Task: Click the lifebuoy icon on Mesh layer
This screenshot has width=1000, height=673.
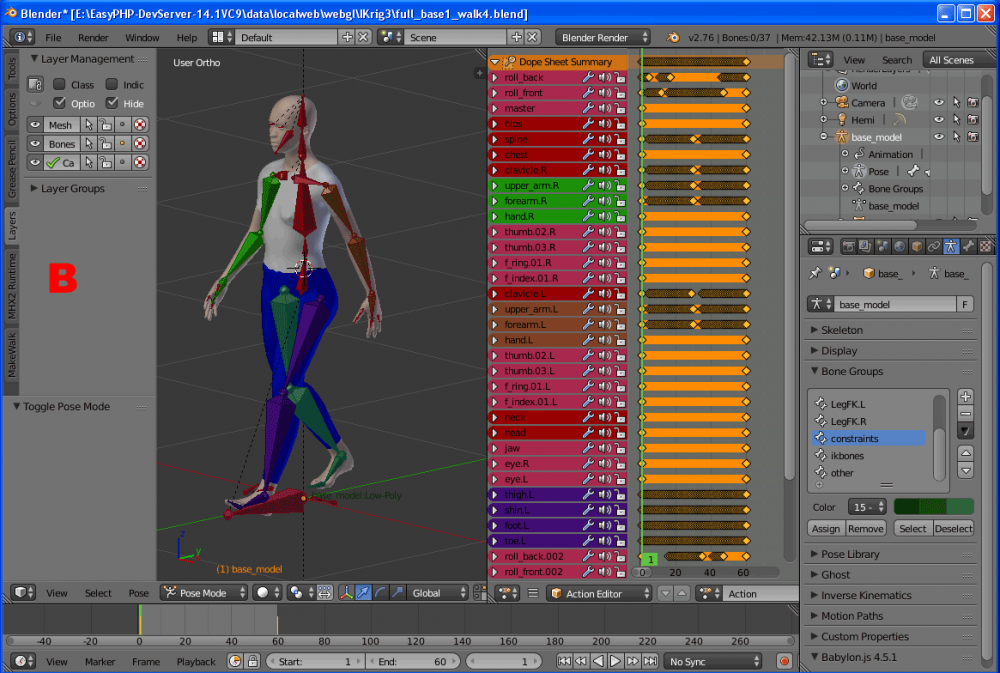Action: [x=140, y=125]
